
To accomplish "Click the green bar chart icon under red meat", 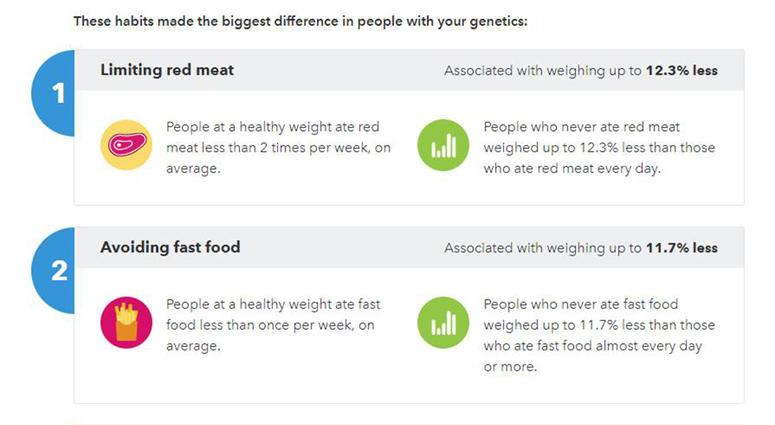I will coord(443,145).
